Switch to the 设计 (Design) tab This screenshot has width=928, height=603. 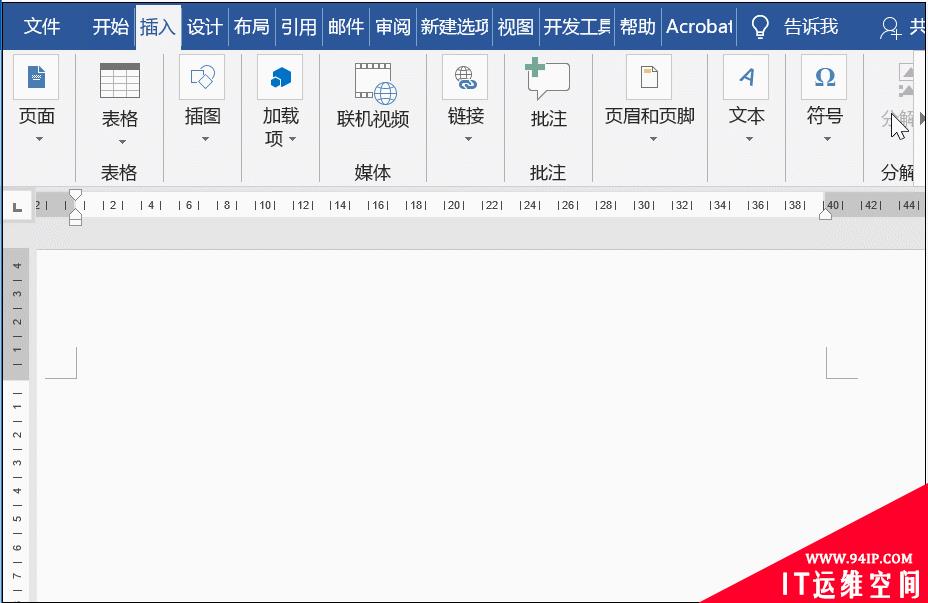coord(205,27)
